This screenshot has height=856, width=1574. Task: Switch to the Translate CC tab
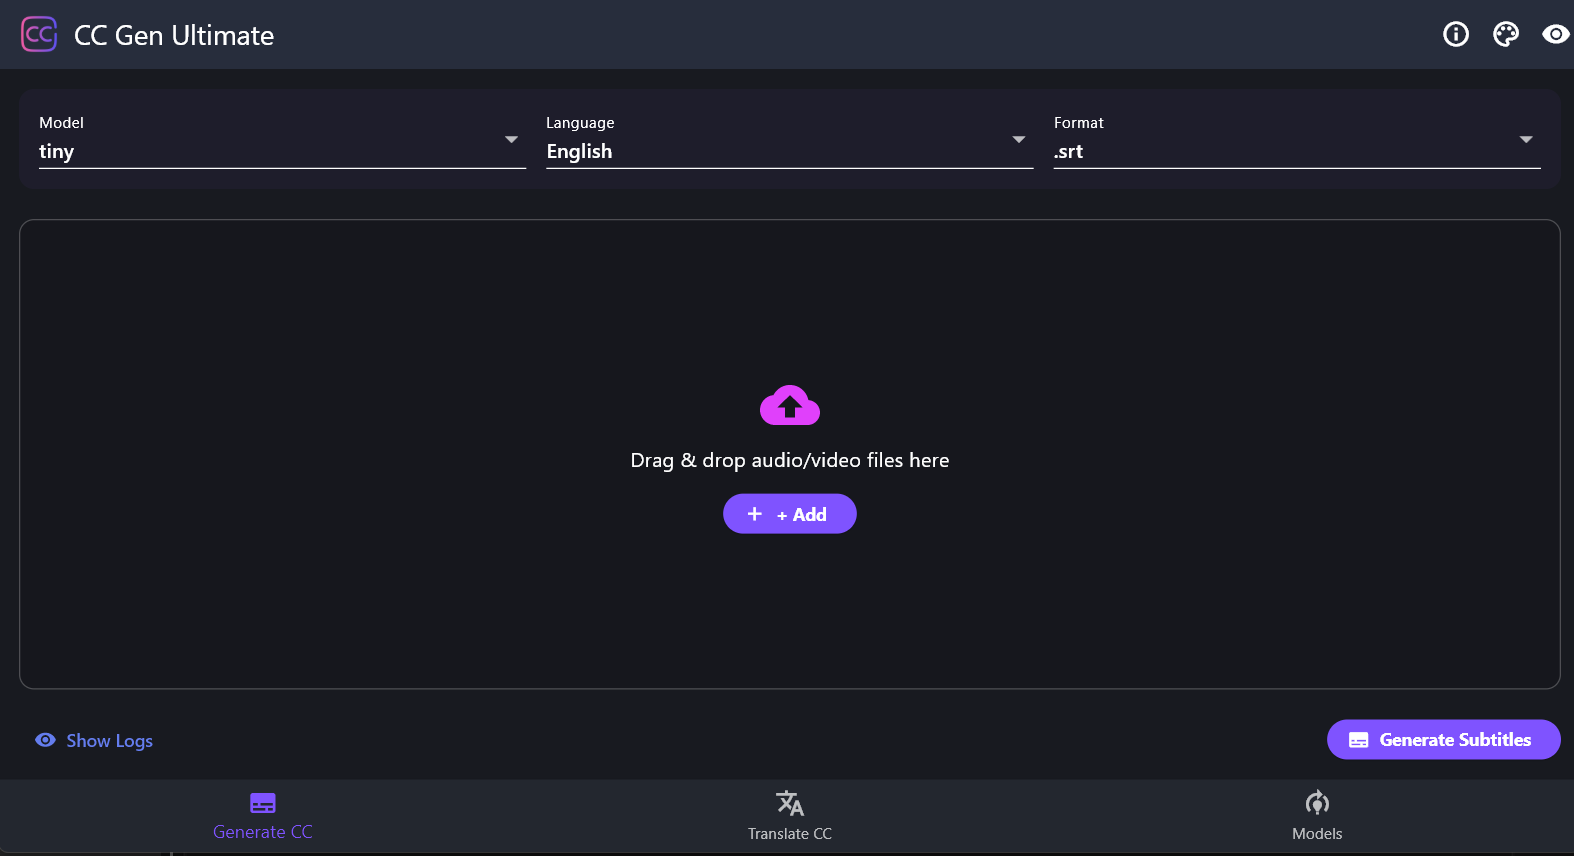(x=790, y=817)
